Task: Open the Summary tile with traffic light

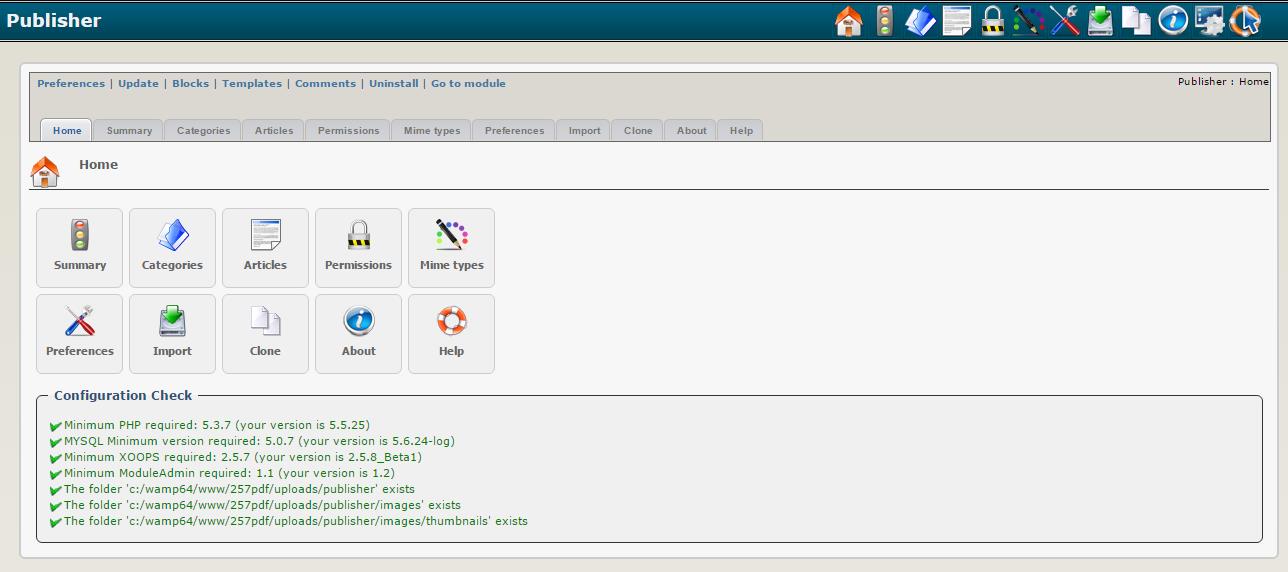Action: [80, 248]
